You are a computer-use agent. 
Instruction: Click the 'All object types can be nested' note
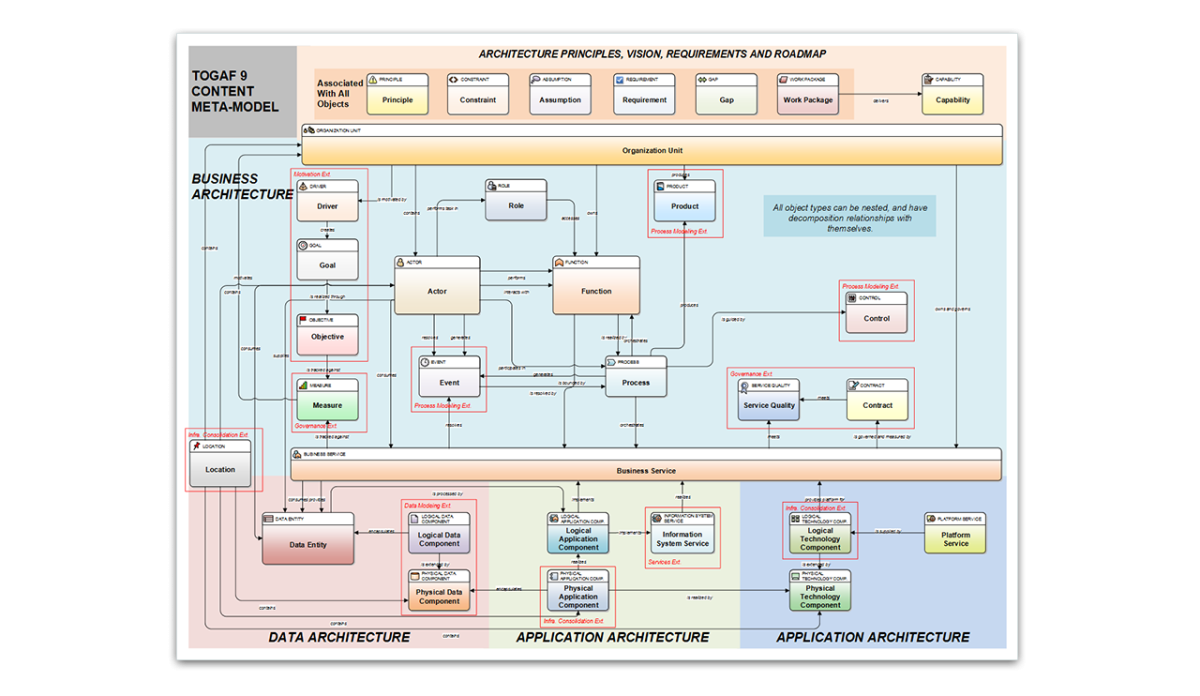pos(849,218)
